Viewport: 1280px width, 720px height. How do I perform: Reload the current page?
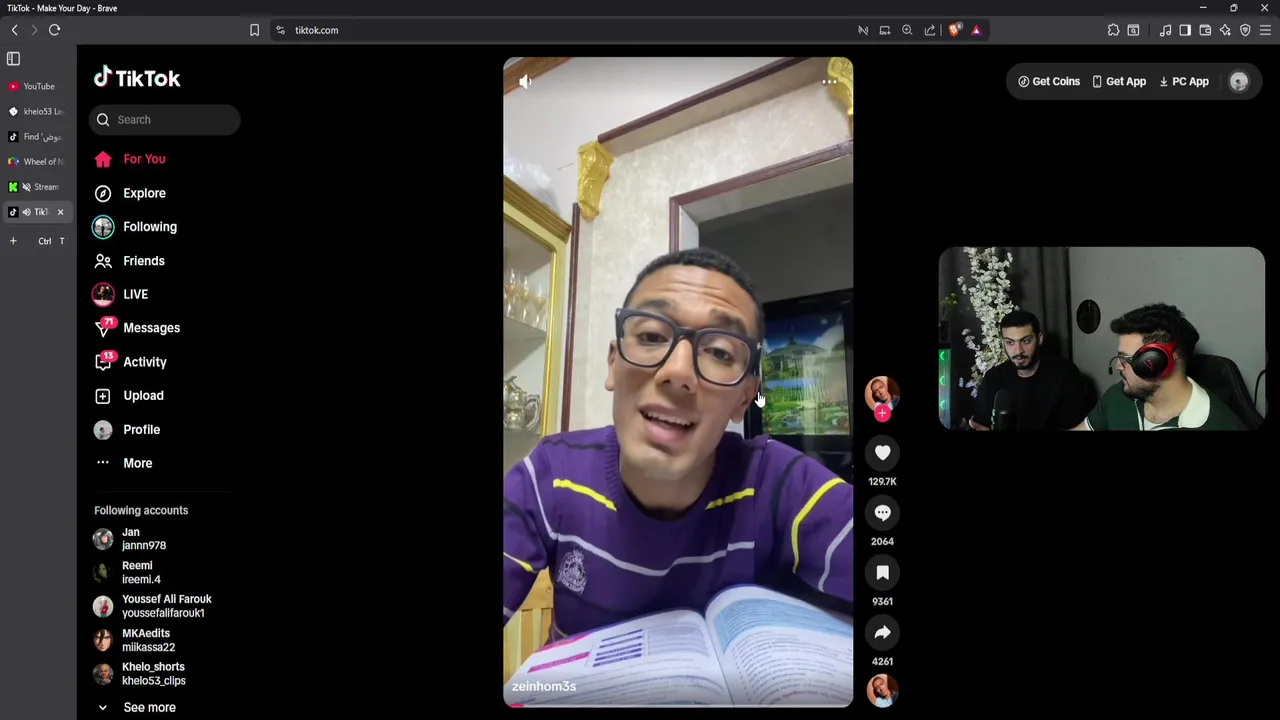click(x=54, y=30)
